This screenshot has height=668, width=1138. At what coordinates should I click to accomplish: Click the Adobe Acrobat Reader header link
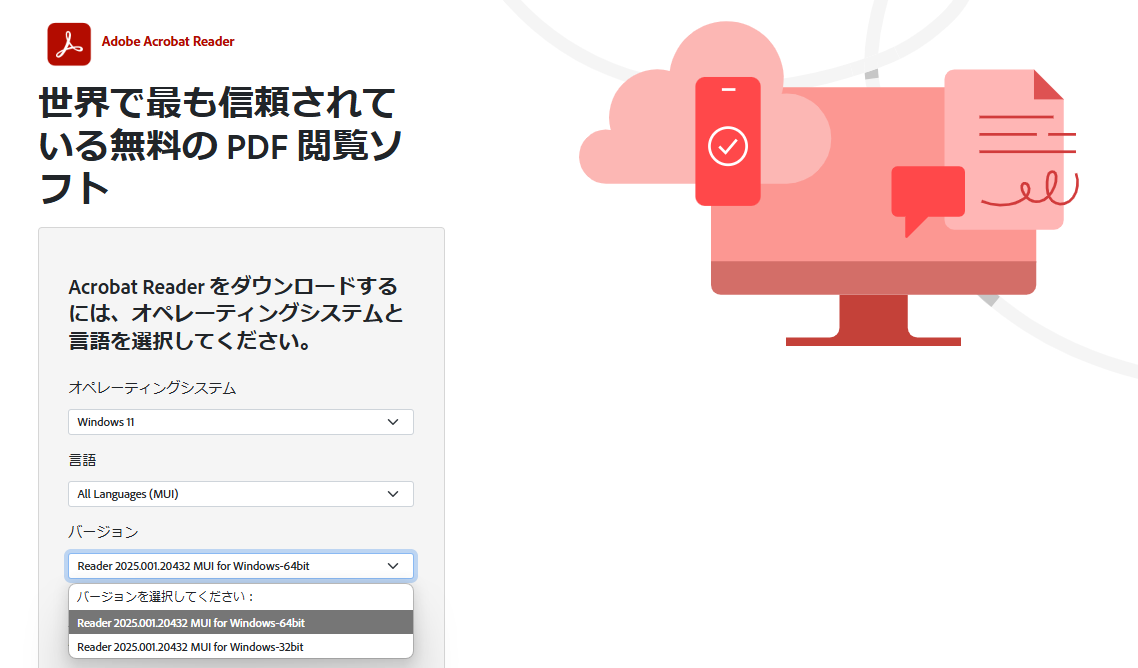coord(172,43)
